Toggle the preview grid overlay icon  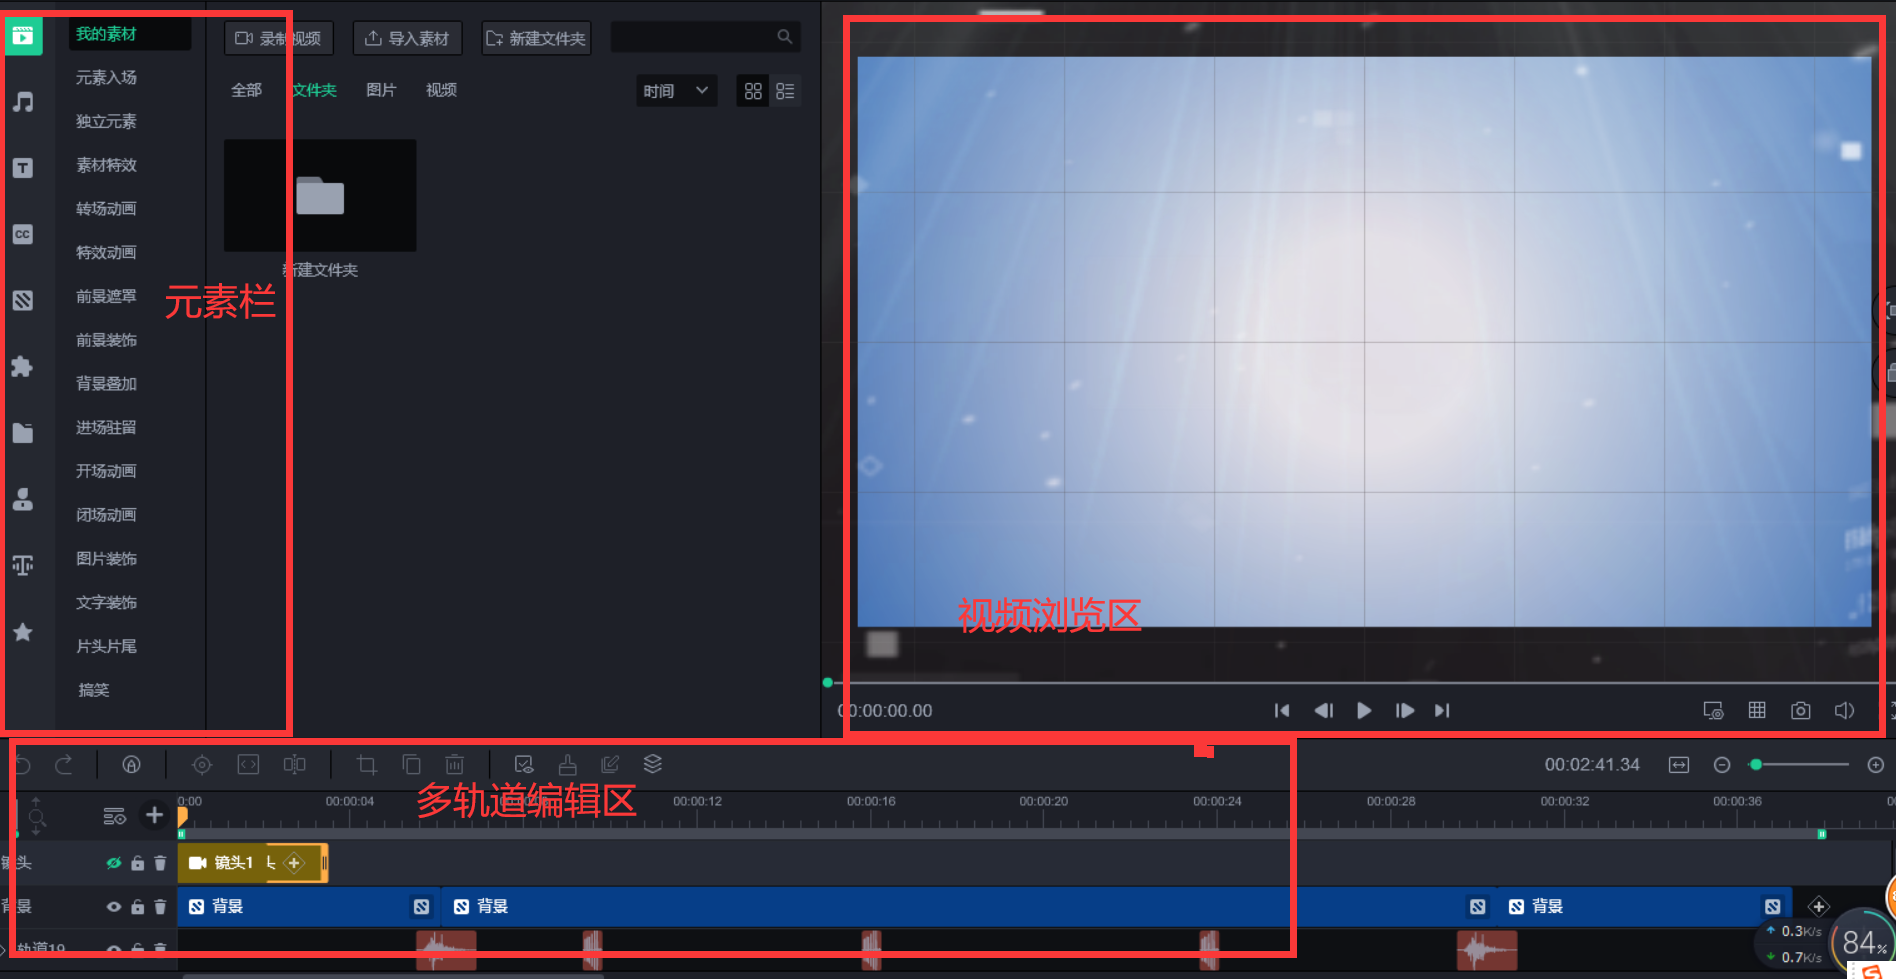(x=1757, y=710)
